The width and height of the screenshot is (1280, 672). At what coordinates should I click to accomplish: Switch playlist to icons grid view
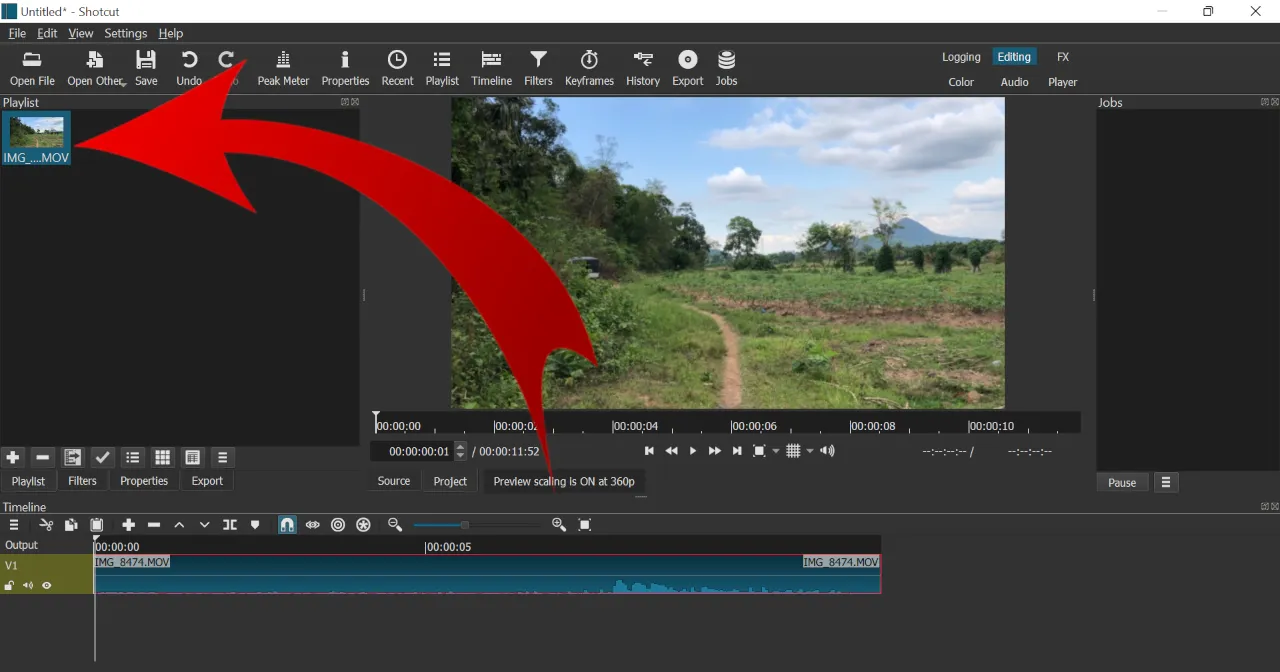point(163,457)
